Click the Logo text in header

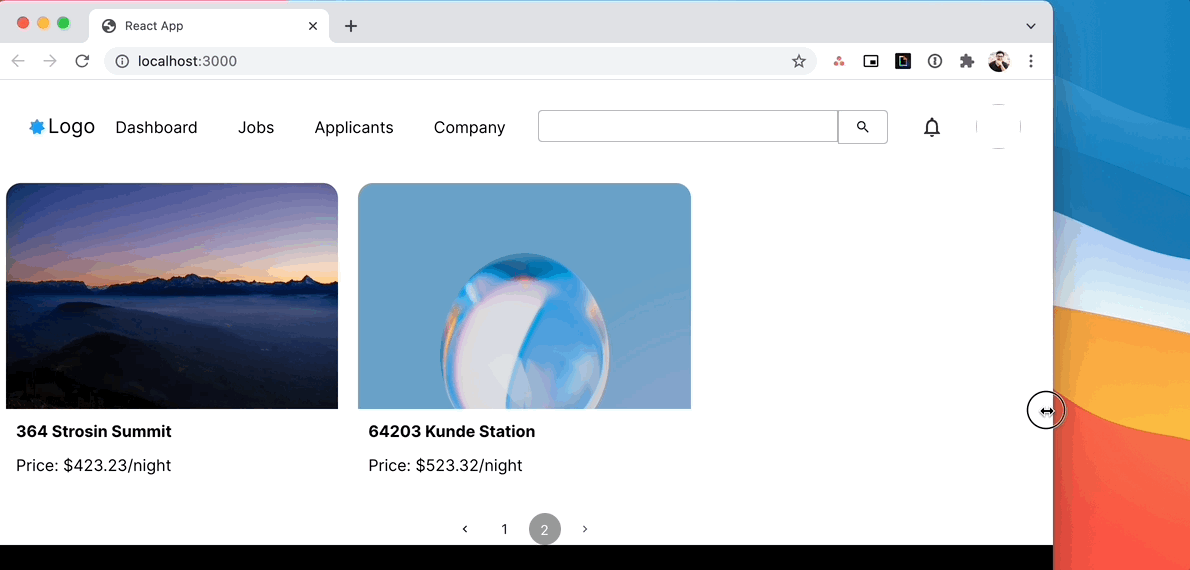(71, 127)
